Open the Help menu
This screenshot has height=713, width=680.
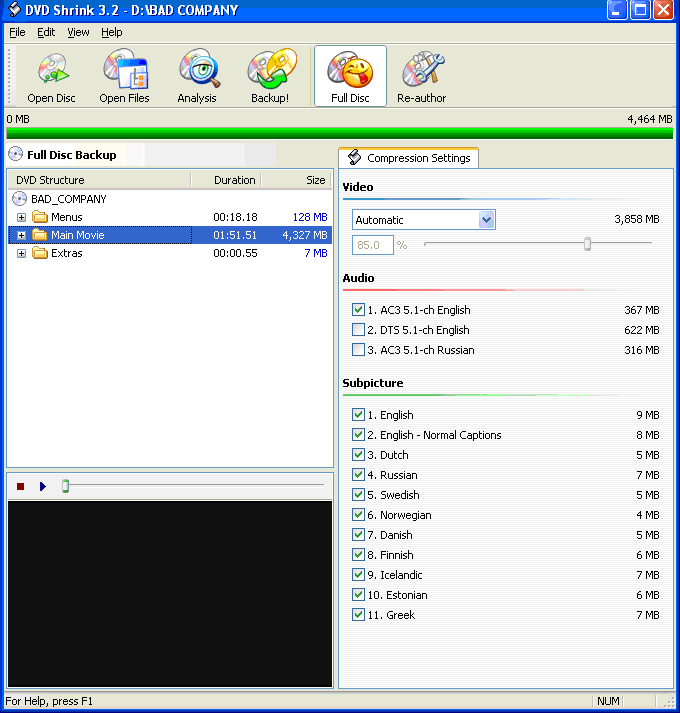111,32
